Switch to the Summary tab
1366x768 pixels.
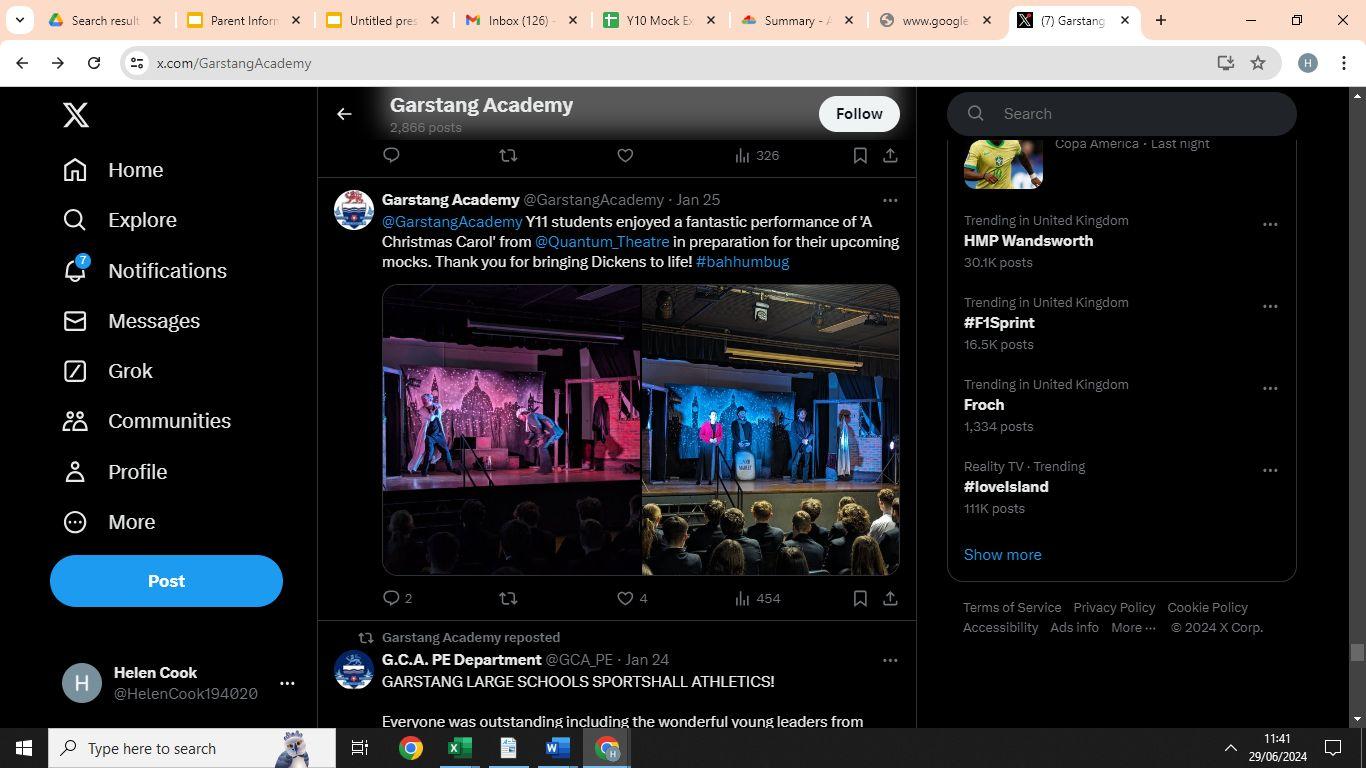pos(797,20)
